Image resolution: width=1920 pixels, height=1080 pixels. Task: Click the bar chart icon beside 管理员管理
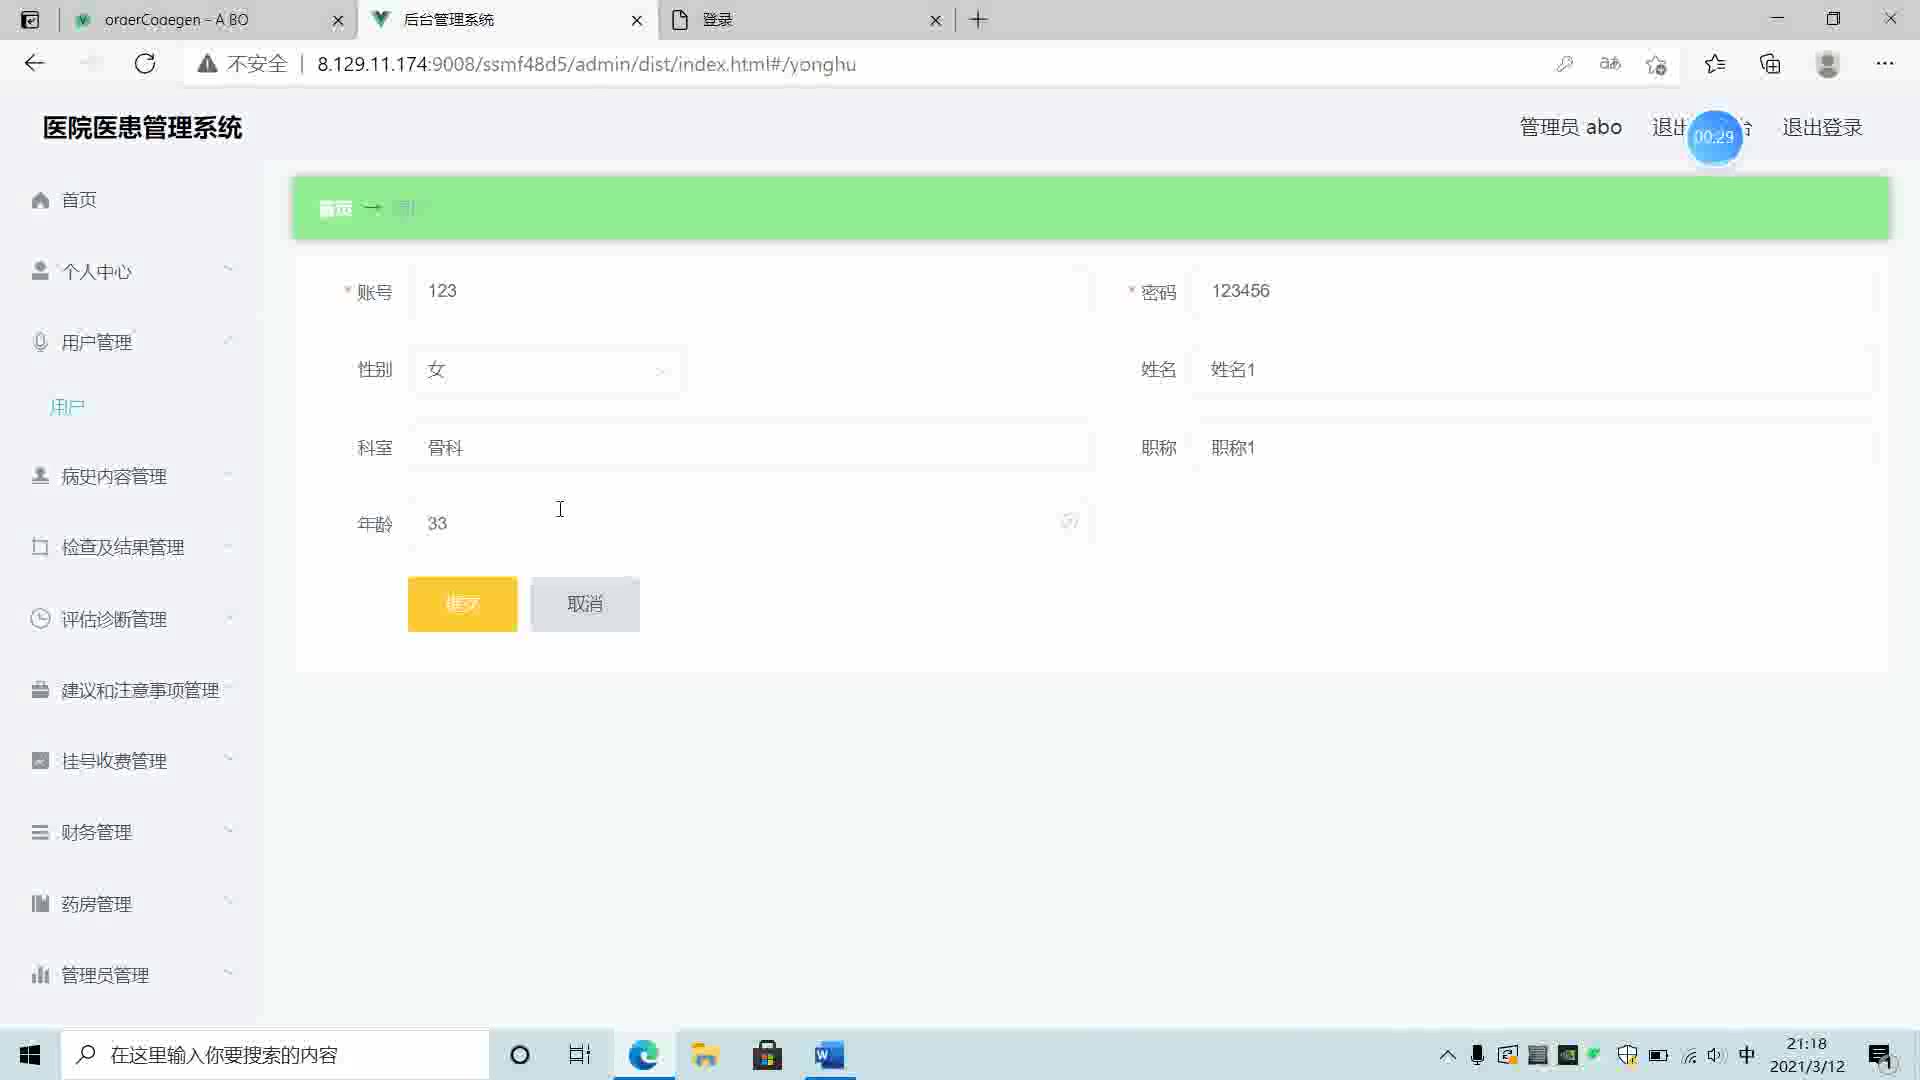tap(40, 974)
